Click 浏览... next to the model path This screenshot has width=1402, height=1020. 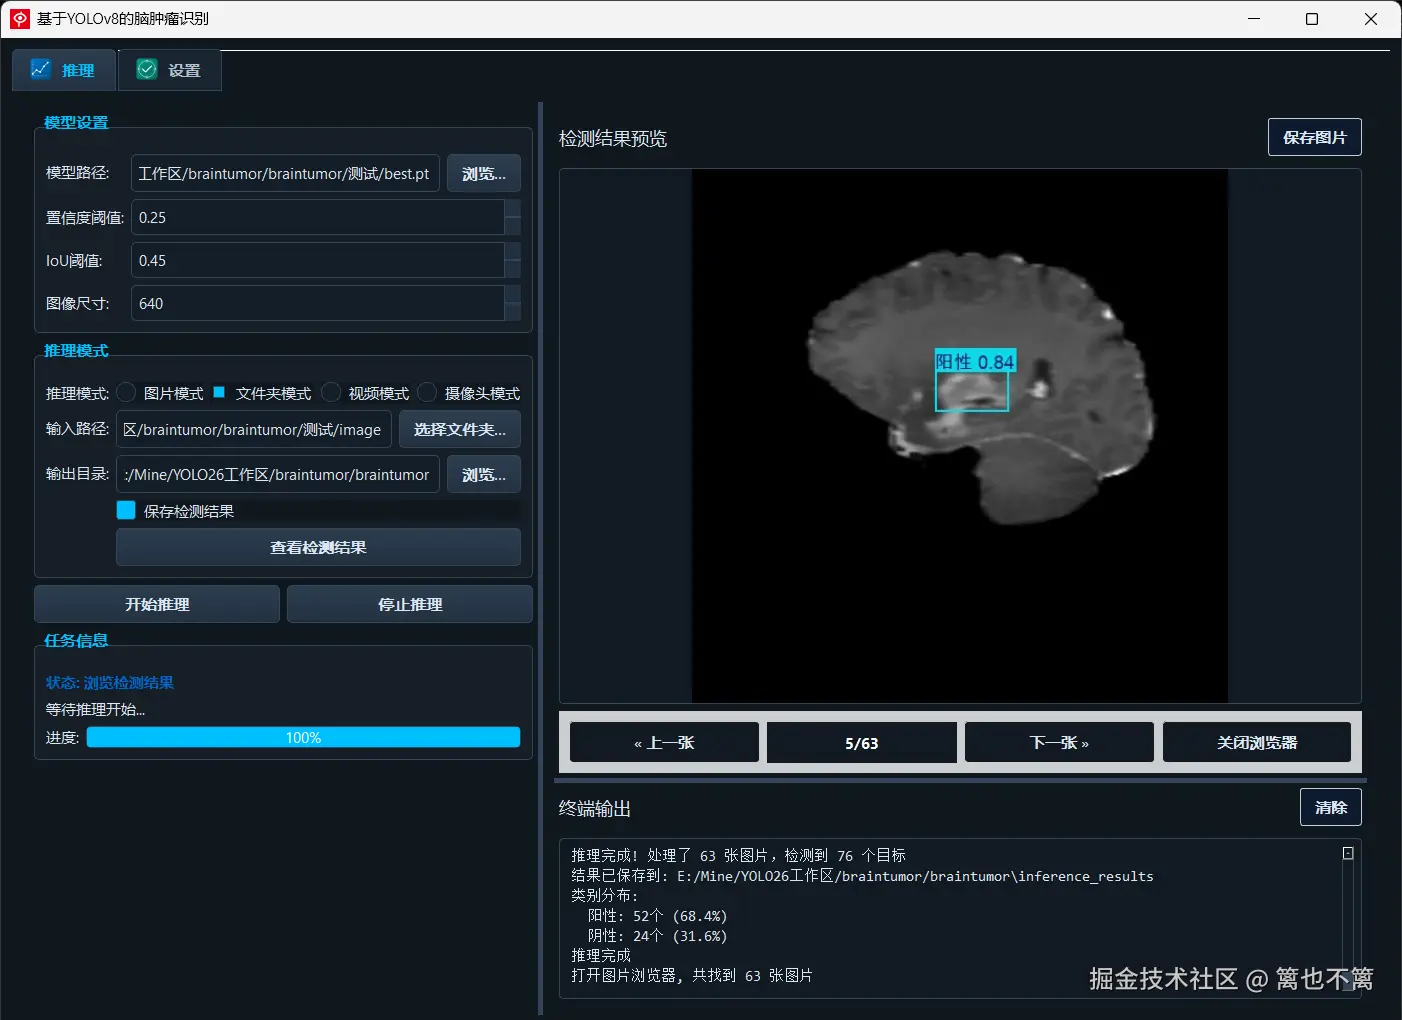click(483, 173)
